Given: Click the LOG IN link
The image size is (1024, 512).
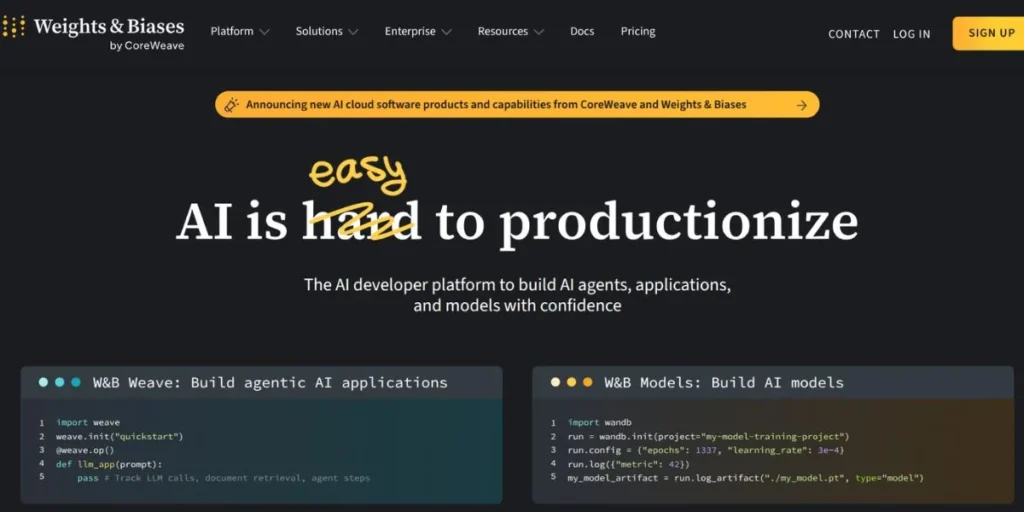Looking at the screenshot, I should click(x=911, y=34).
